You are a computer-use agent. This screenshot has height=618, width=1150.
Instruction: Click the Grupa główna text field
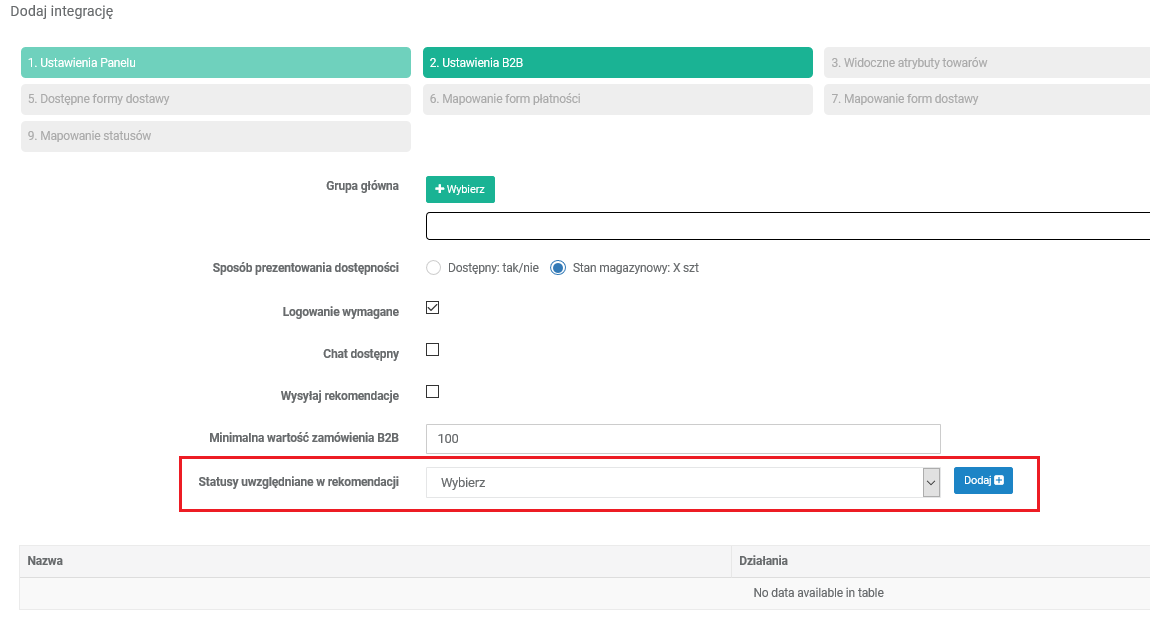click(787, 226)
